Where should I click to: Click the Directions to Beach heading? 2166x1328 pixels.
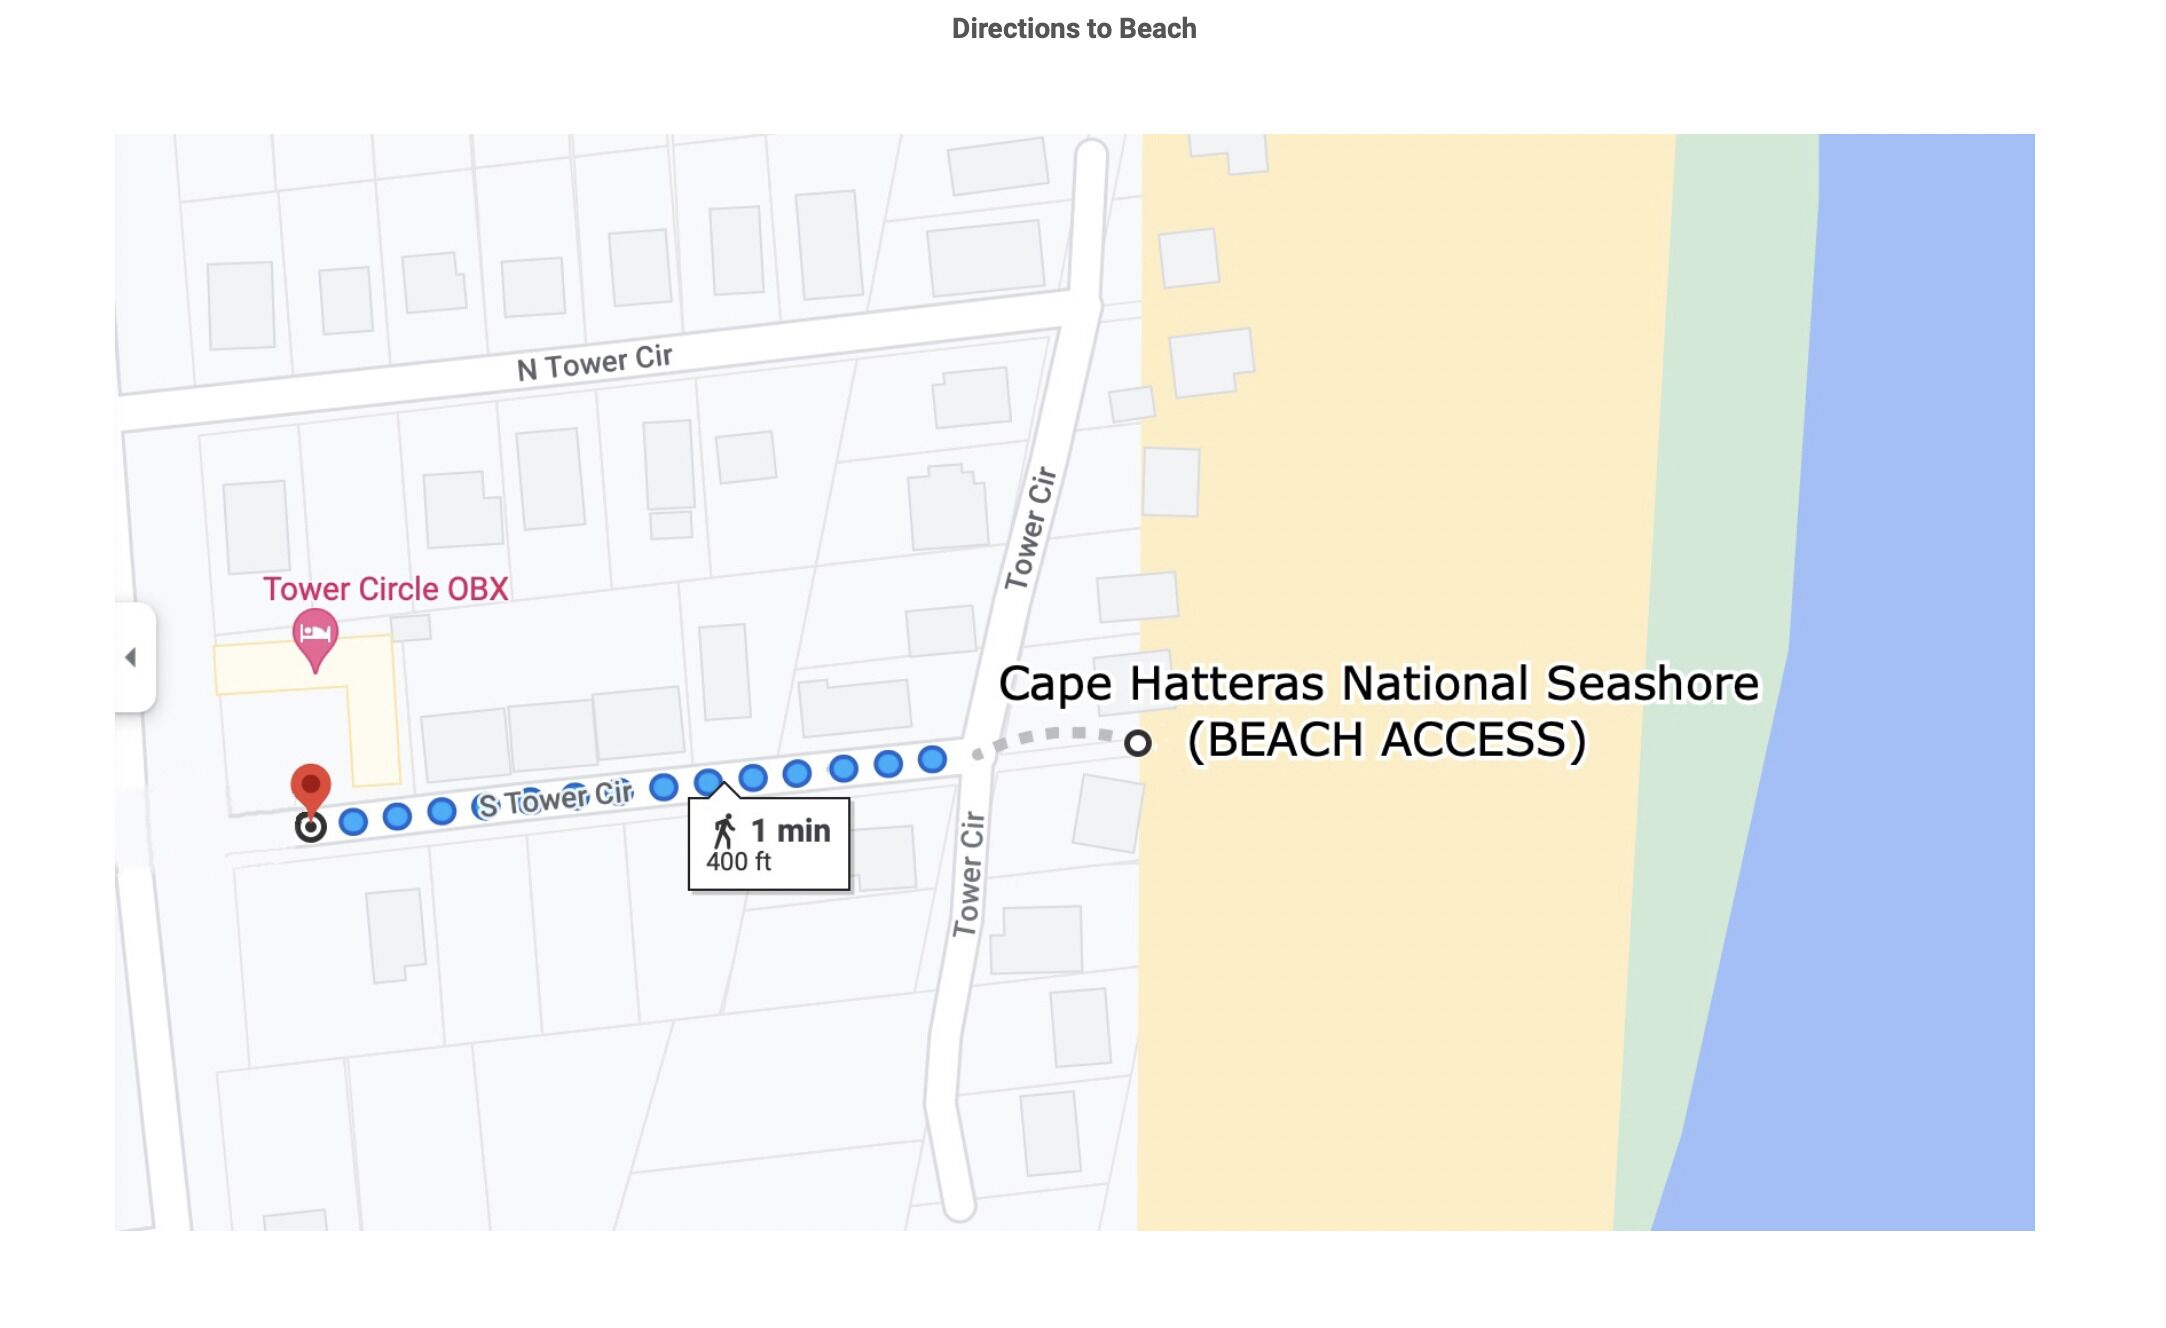click(x=1074, y=28)
